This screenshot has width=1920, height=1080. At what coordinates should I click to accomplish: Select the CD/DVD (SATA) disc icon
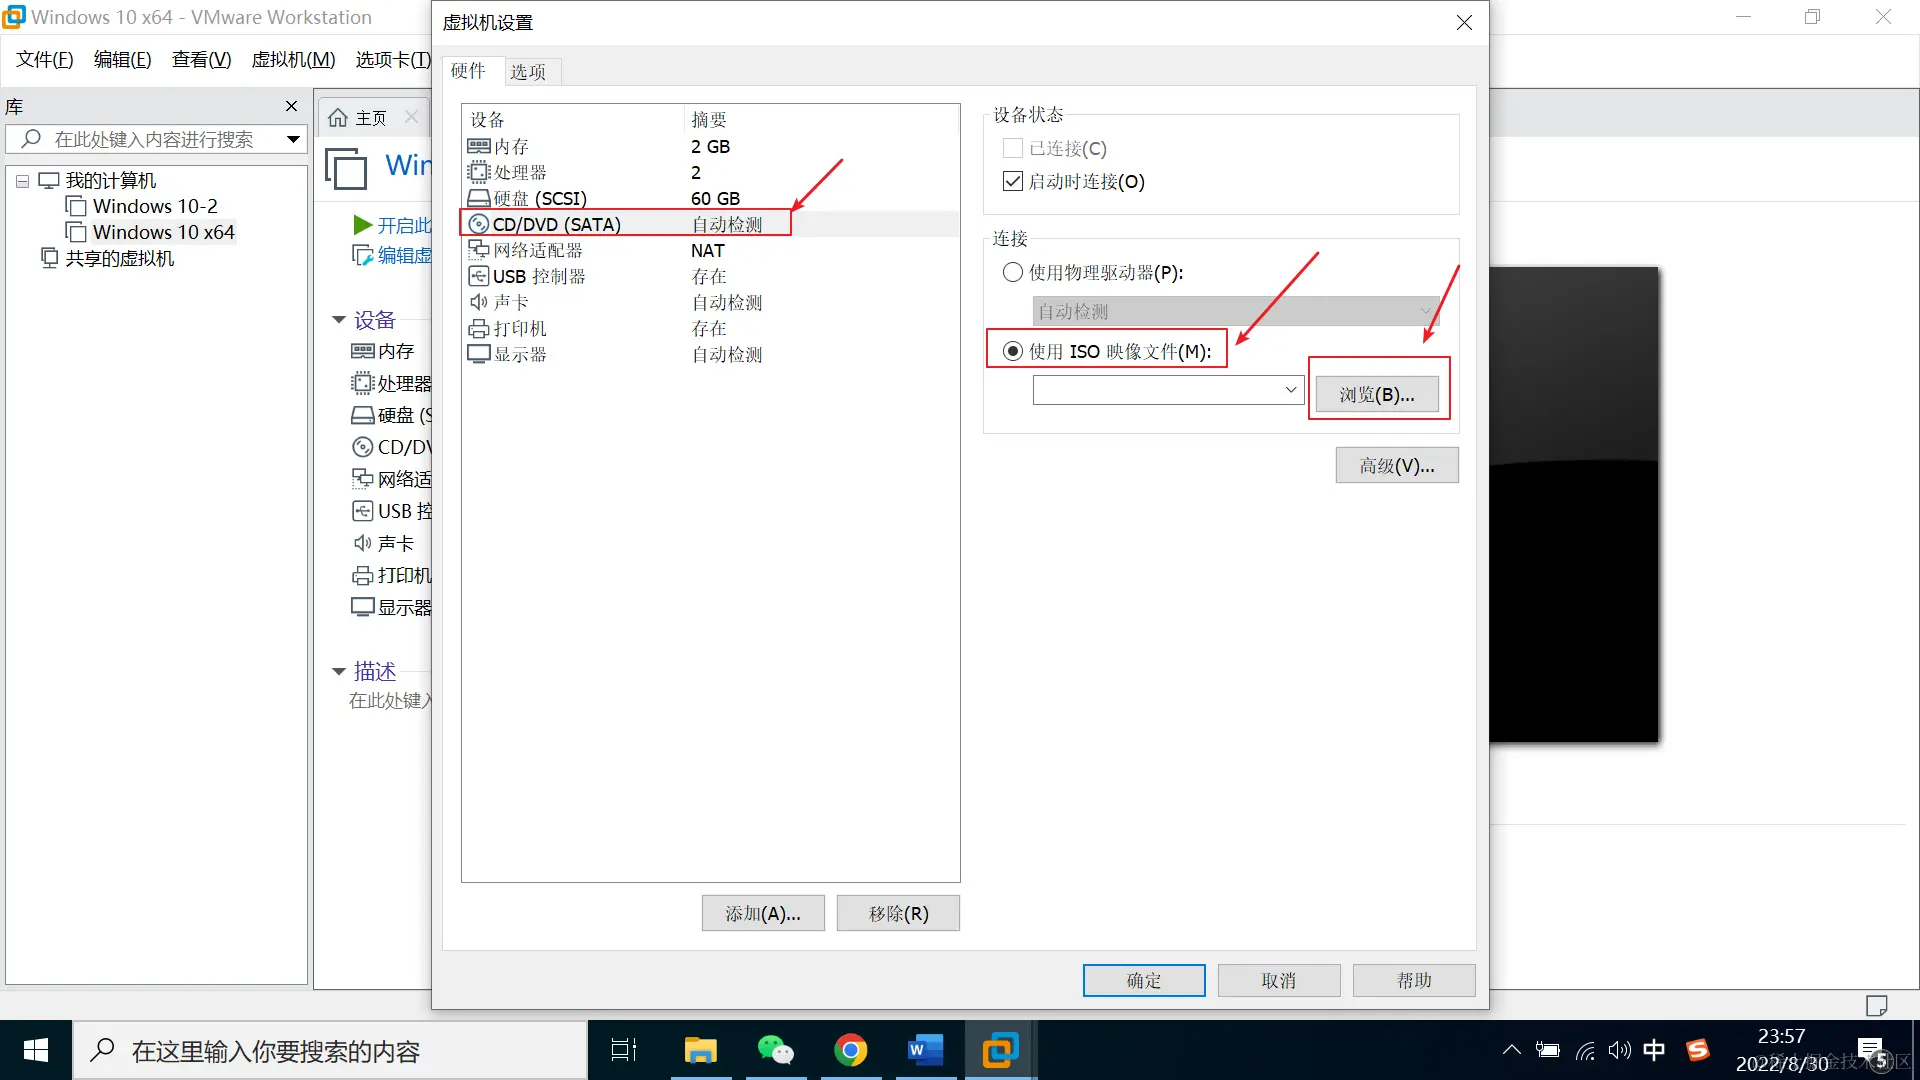click(x=479, y=225)
